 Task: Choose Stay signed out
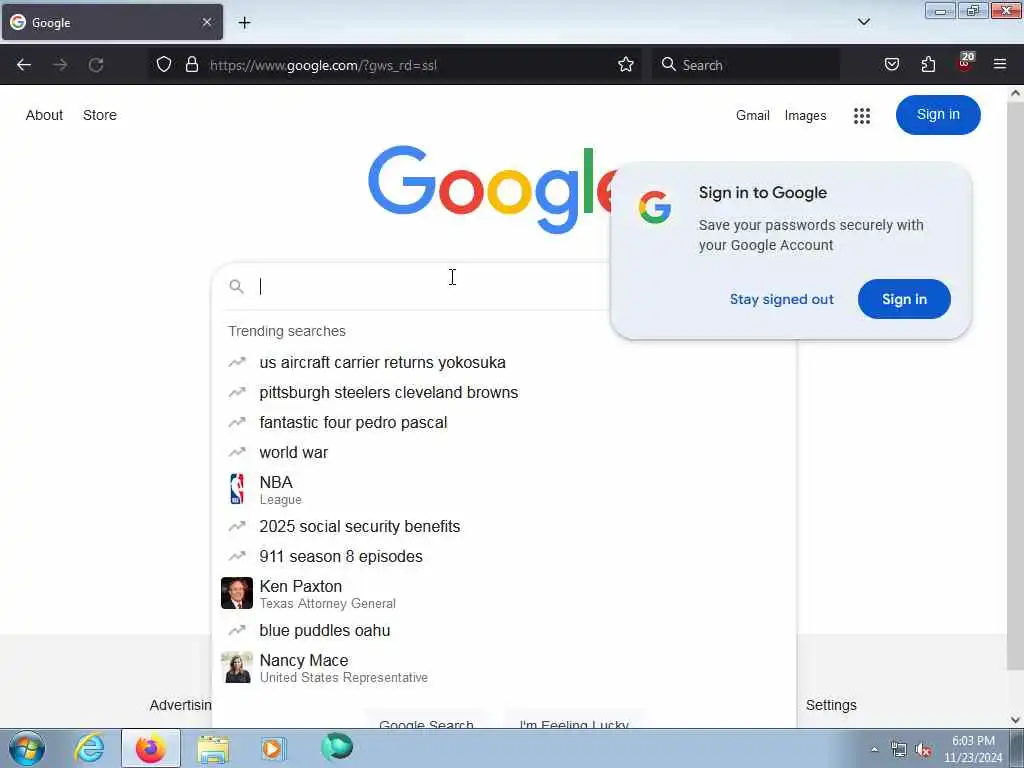[782, 299]
